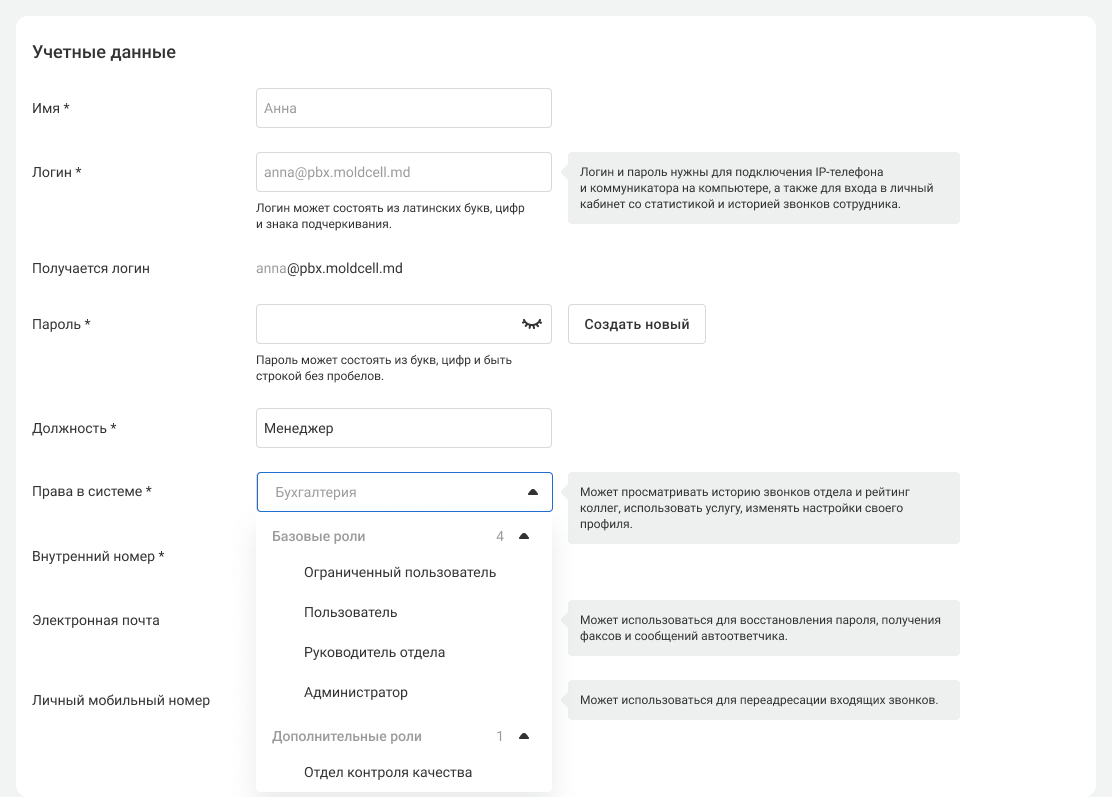This screenshot has height=797, width=1112.
Task: Select Пользователь role option
Action: [350, 612]
